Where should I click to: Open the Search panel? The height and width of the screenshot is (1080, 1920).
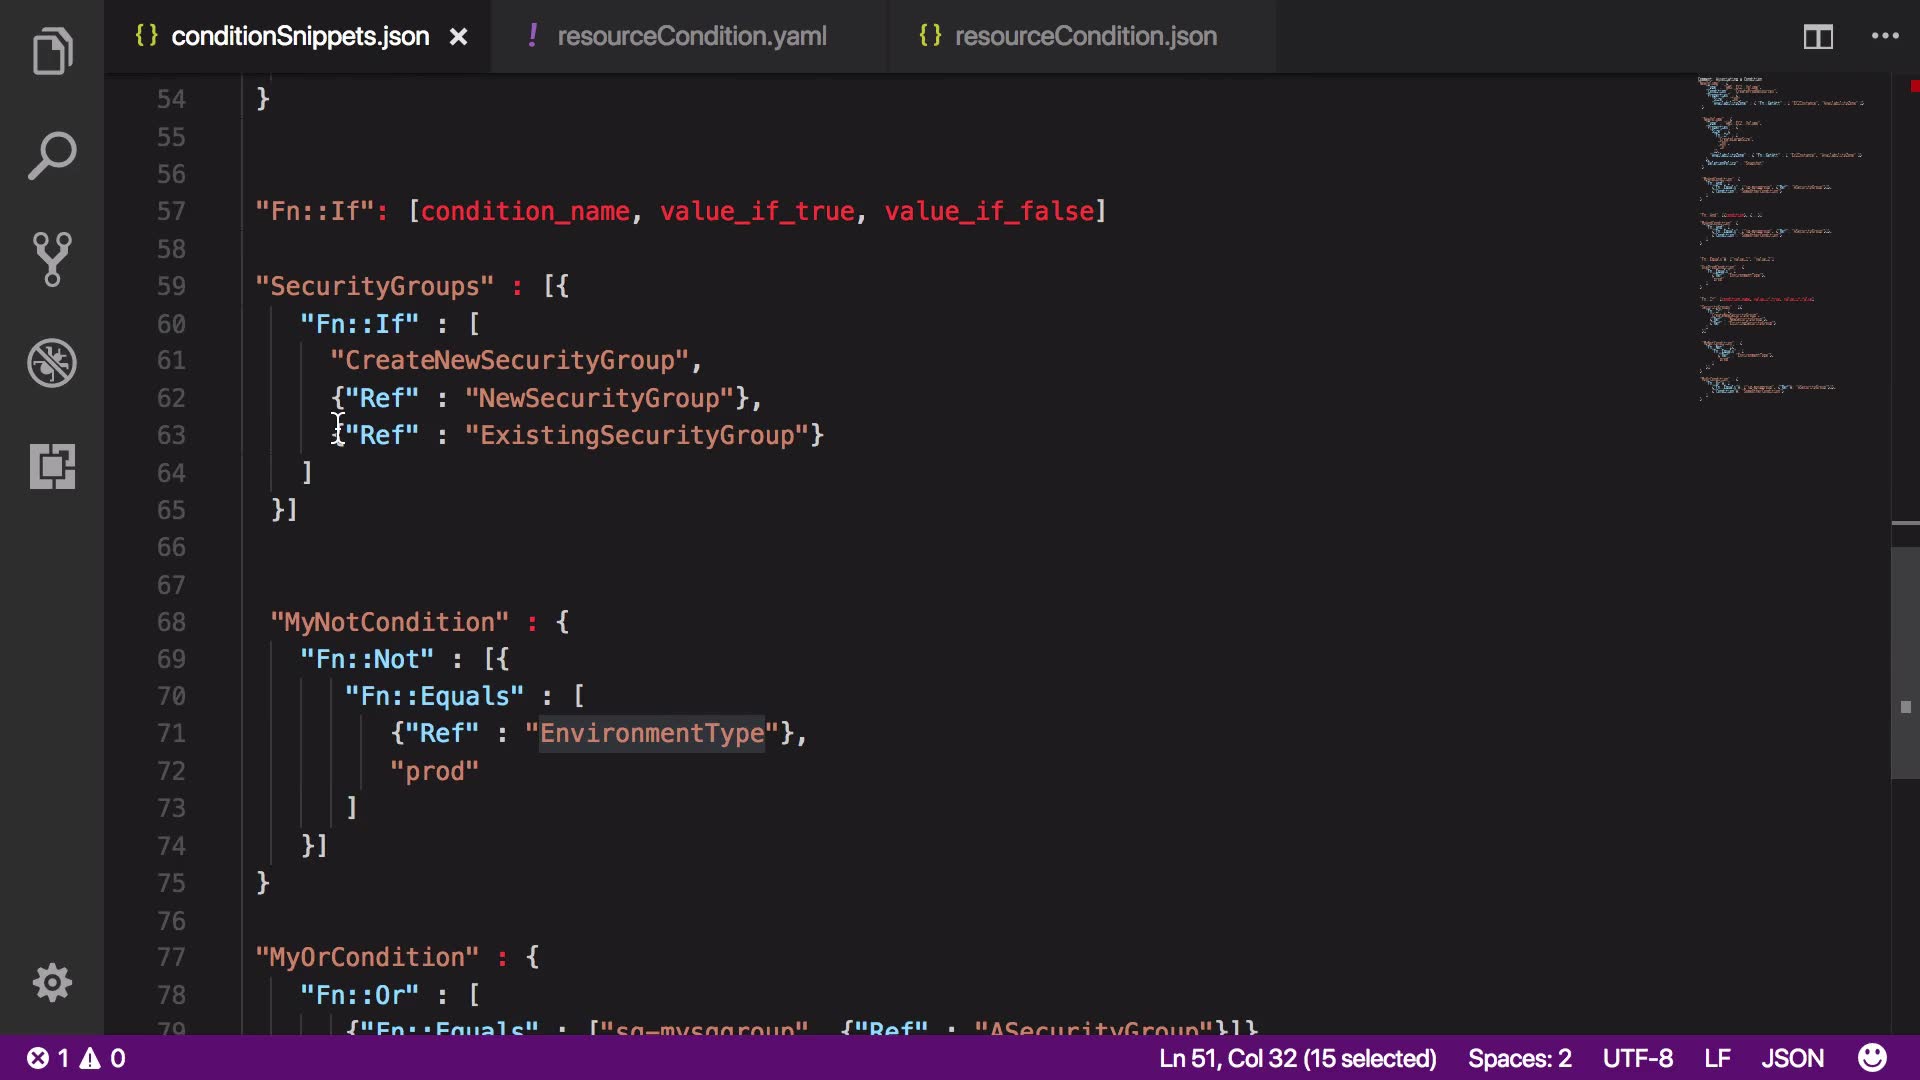coord(52,157)
